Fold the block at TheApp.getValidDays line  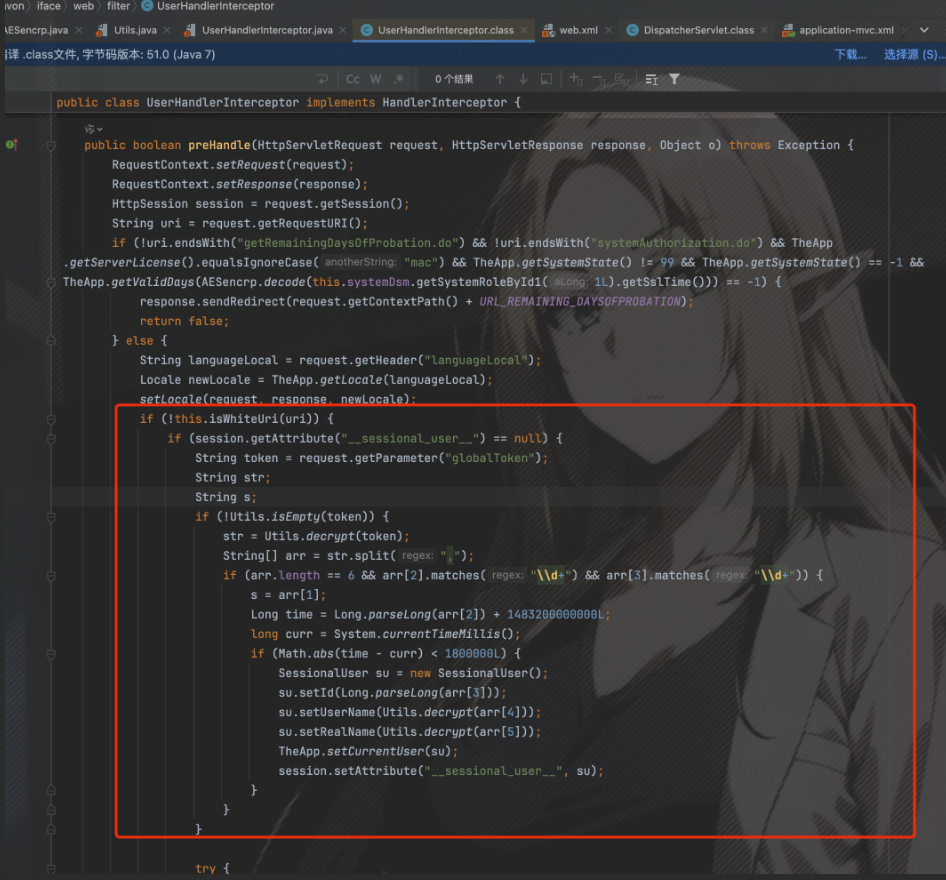click(x=51, y=282)
